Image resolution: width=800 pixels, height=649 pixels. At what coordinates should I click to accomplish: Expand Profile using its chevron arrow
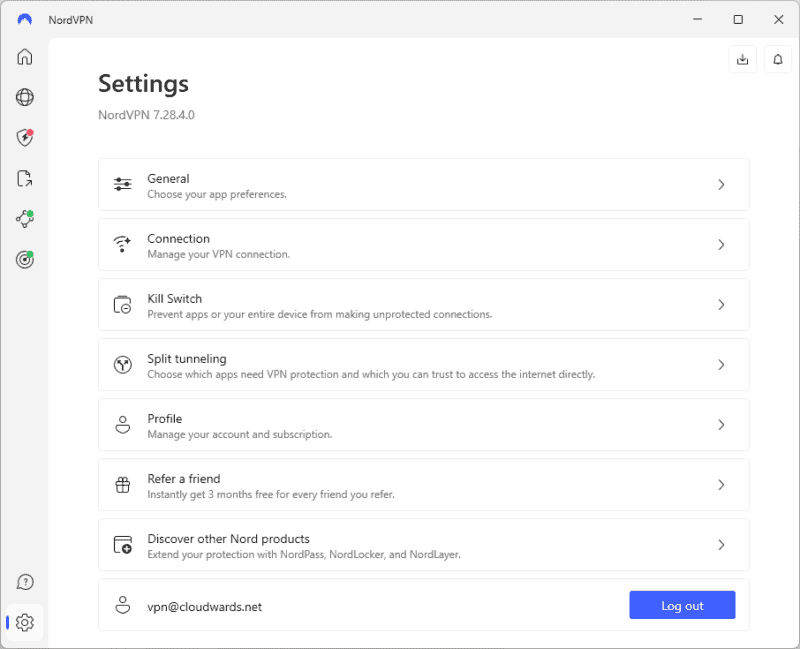tap(721, 425)
